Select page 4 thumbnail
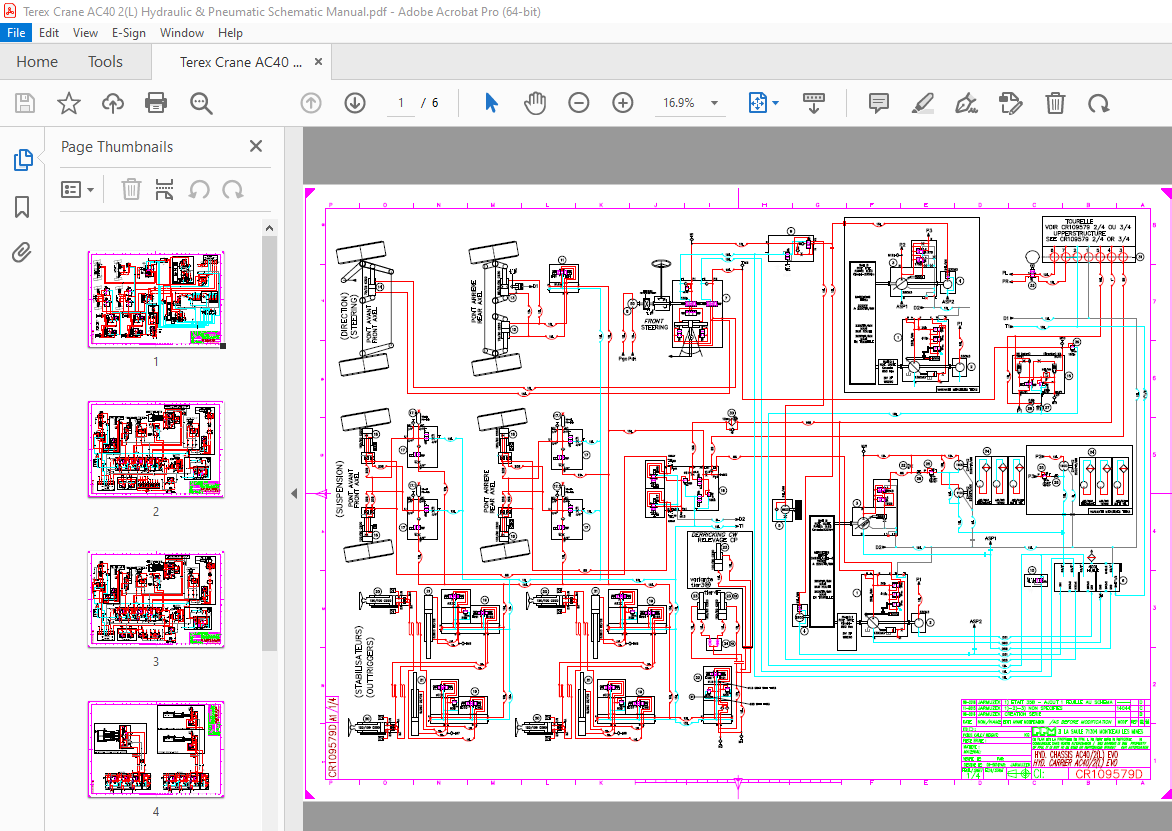This screenshot has width=1172, height=831. tap(155, 750)
